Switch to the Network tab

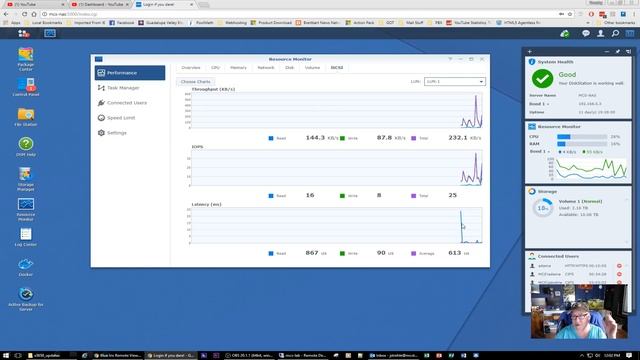[x=266, y=68]
